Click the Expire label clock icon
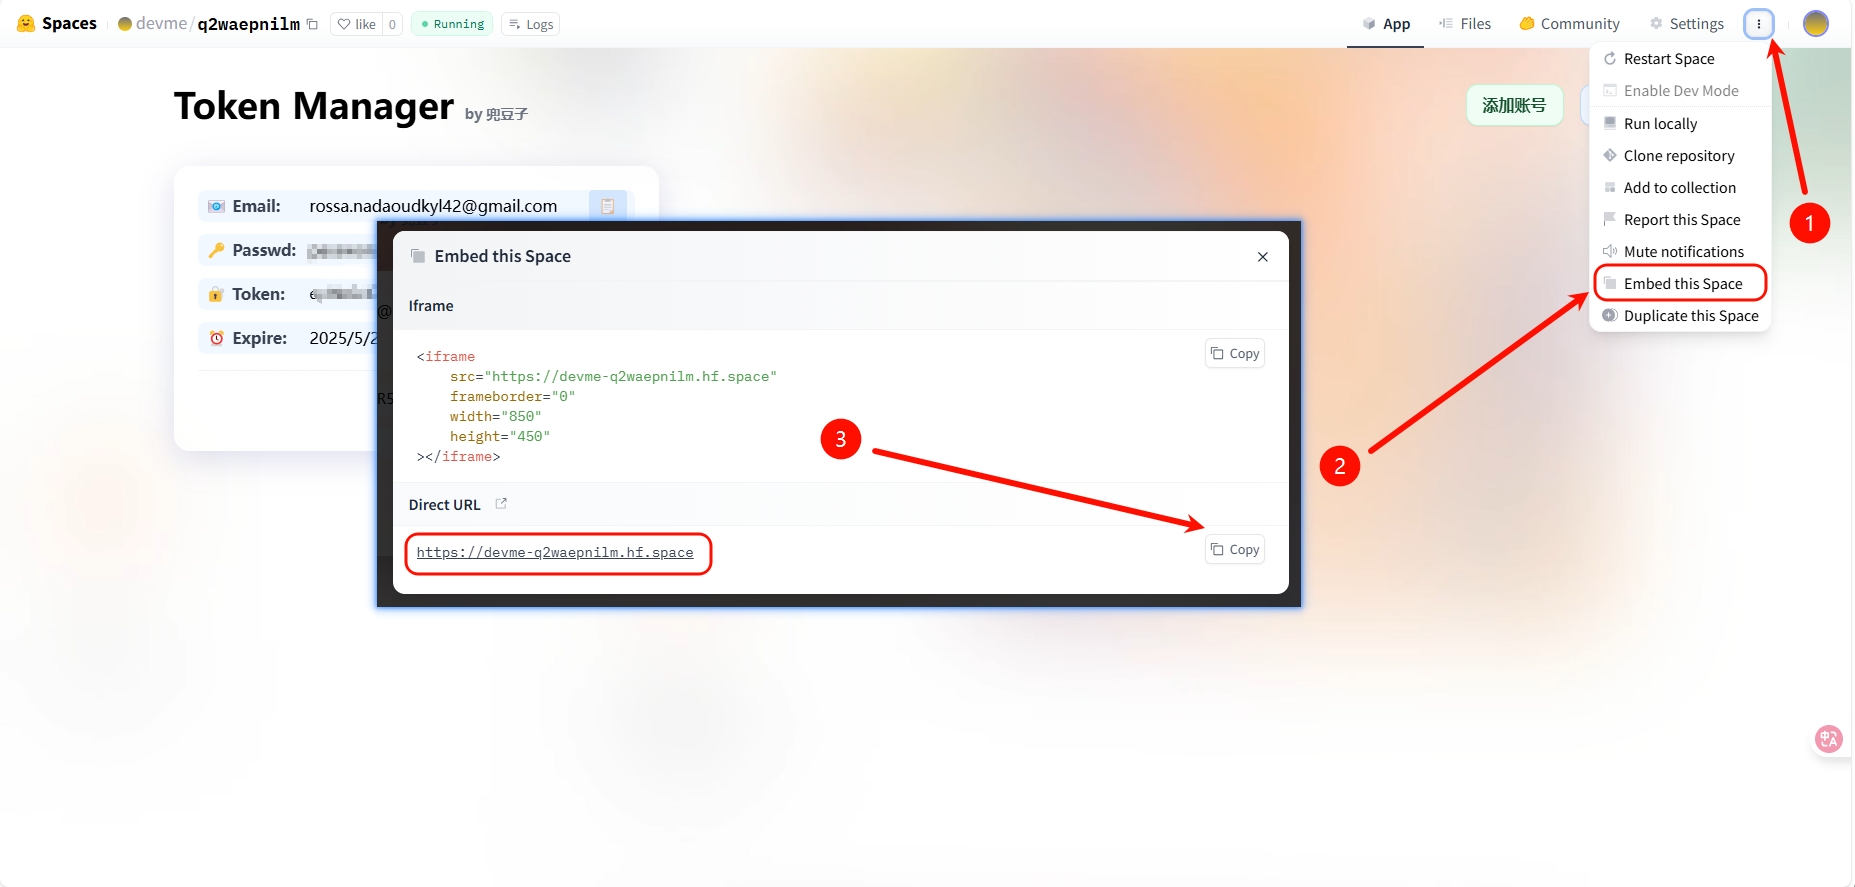1855x887 pixels. (216, 338)
